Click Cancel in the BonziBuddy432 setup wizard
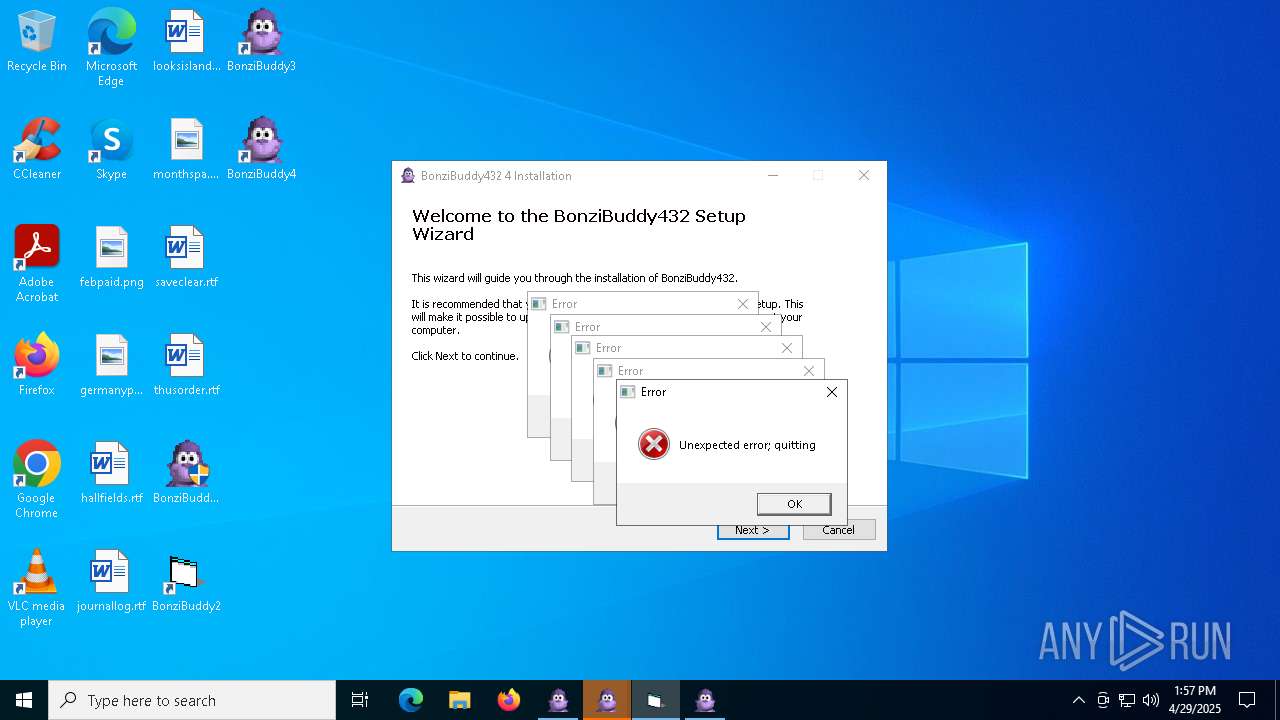1280x720 pixels. (838, 530)
